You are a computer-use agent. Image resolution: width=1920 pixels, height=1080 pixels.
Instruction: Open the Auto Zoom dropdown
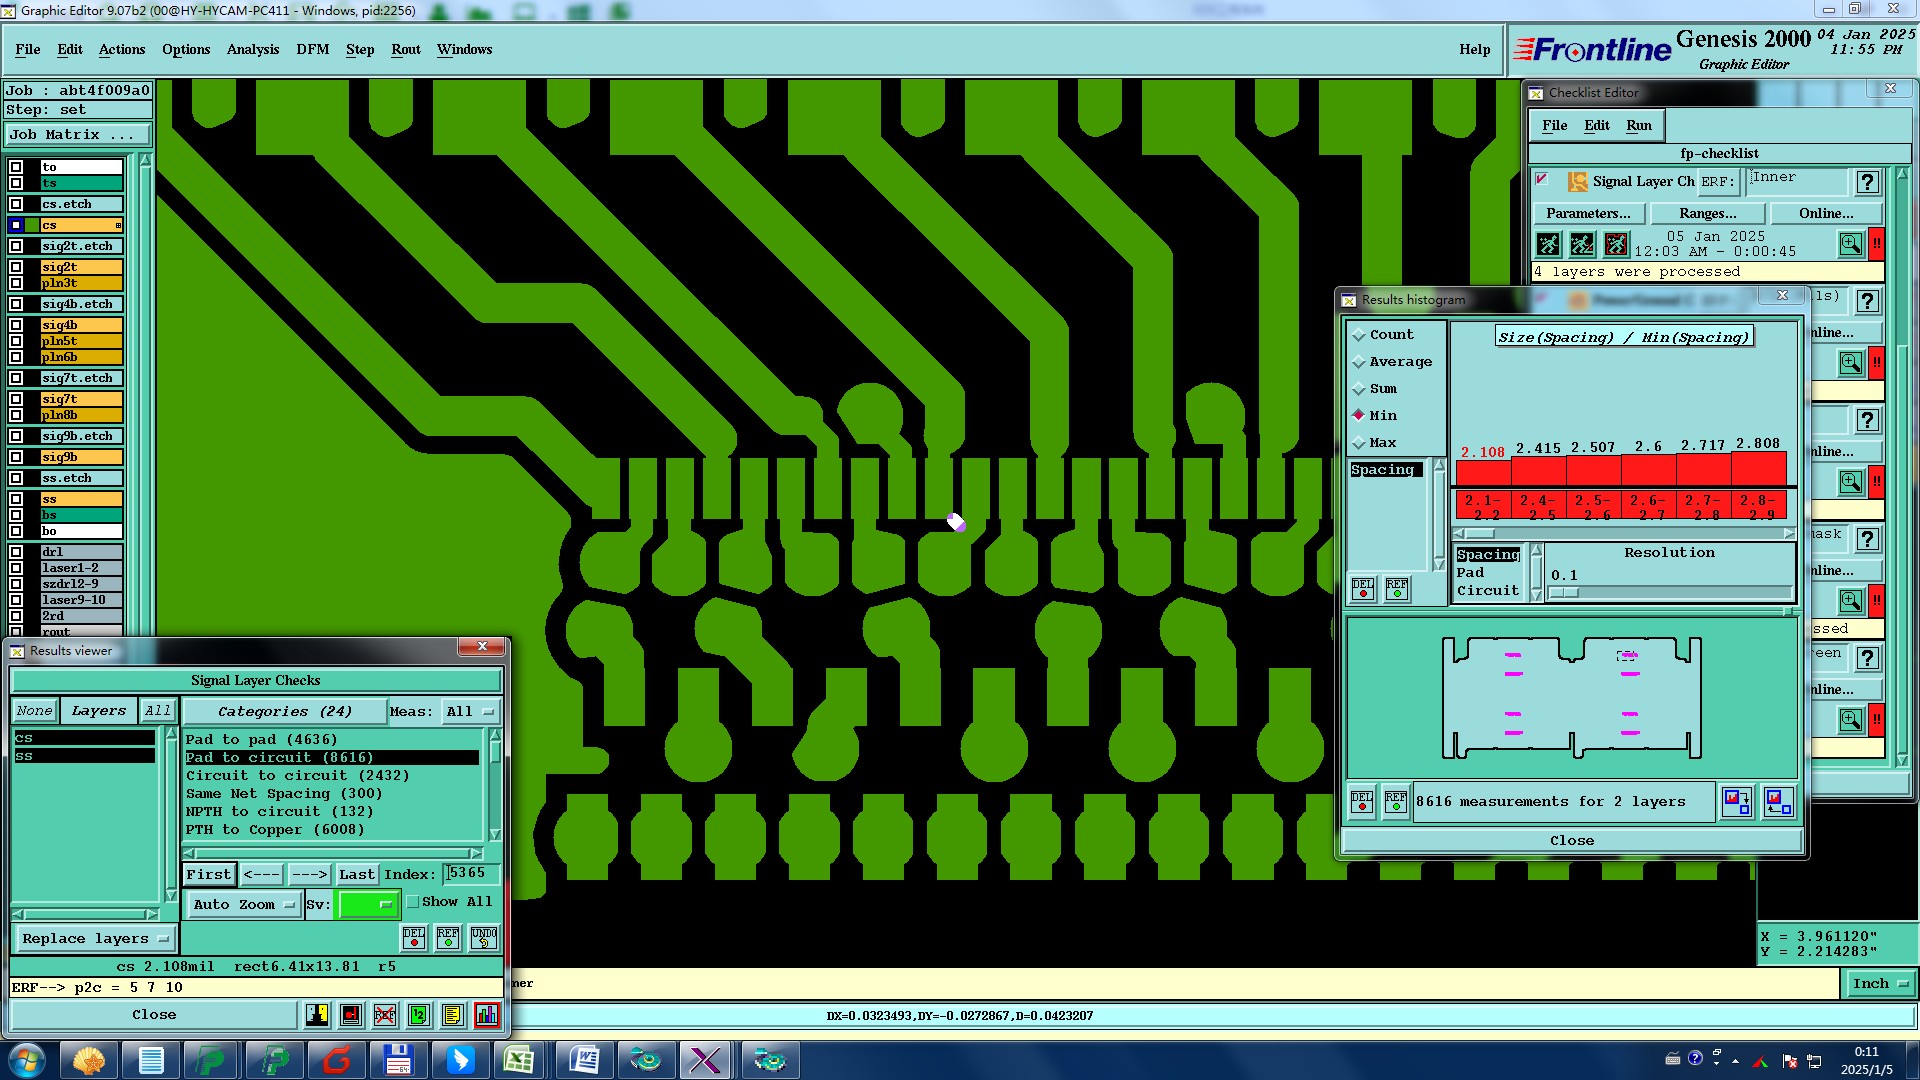coord(243,905)
